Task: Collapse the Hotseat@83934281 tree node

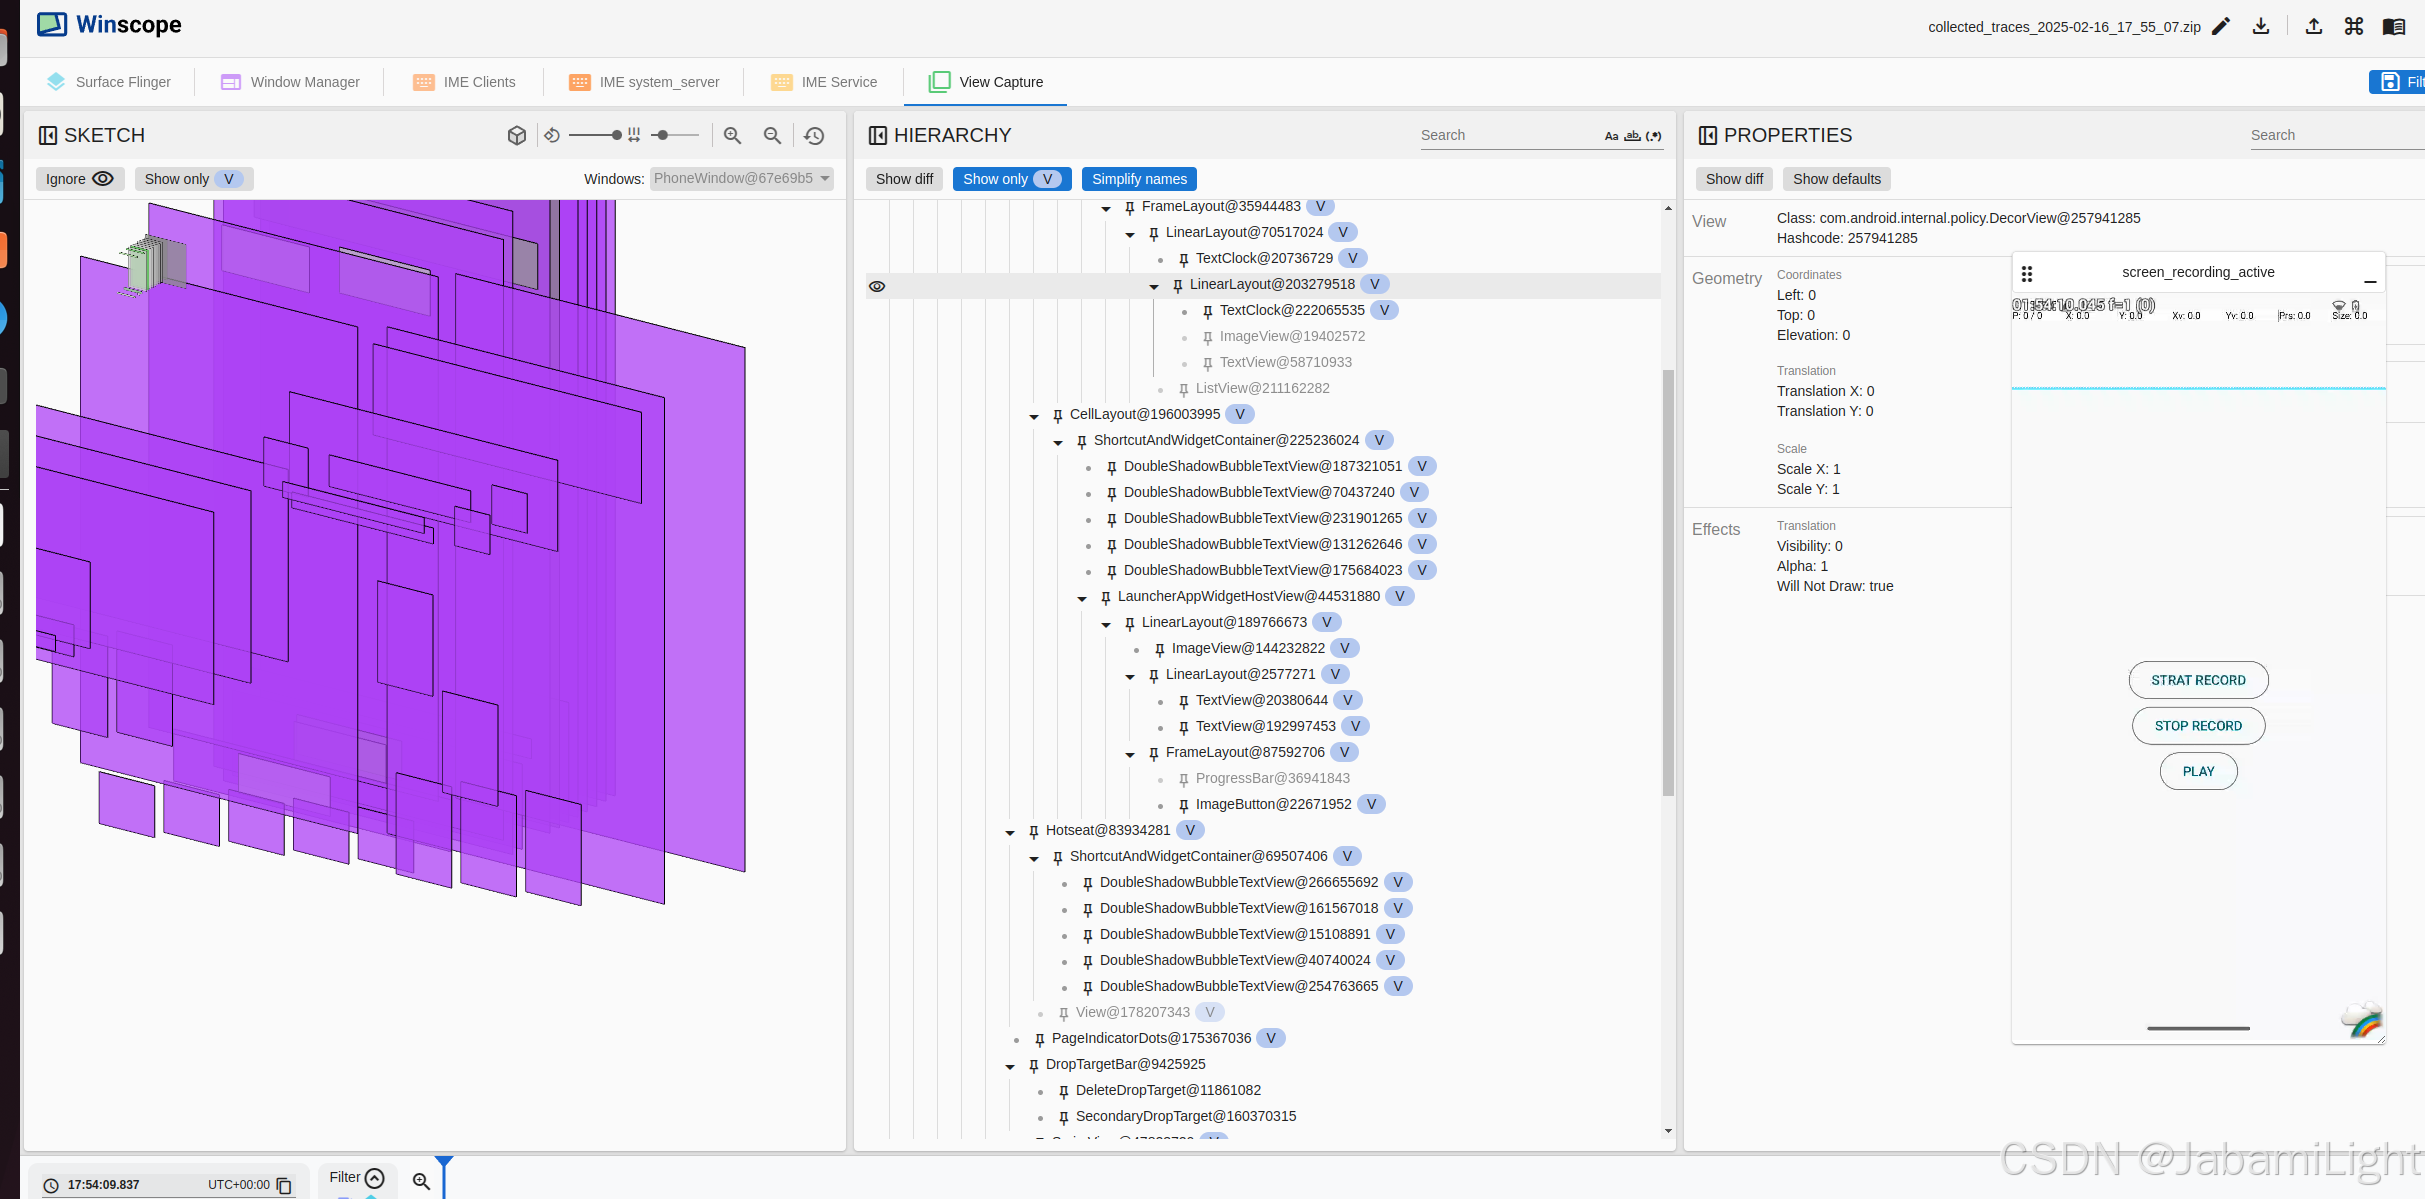Action: [1010, 832]
